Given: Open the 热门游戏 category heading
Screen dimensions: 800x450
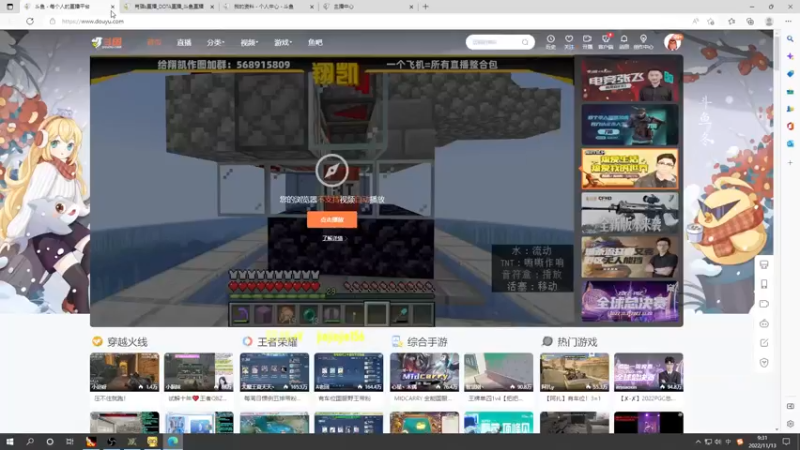Looking at the screenshot, I should pyautogui.click(x=577, y=342).
